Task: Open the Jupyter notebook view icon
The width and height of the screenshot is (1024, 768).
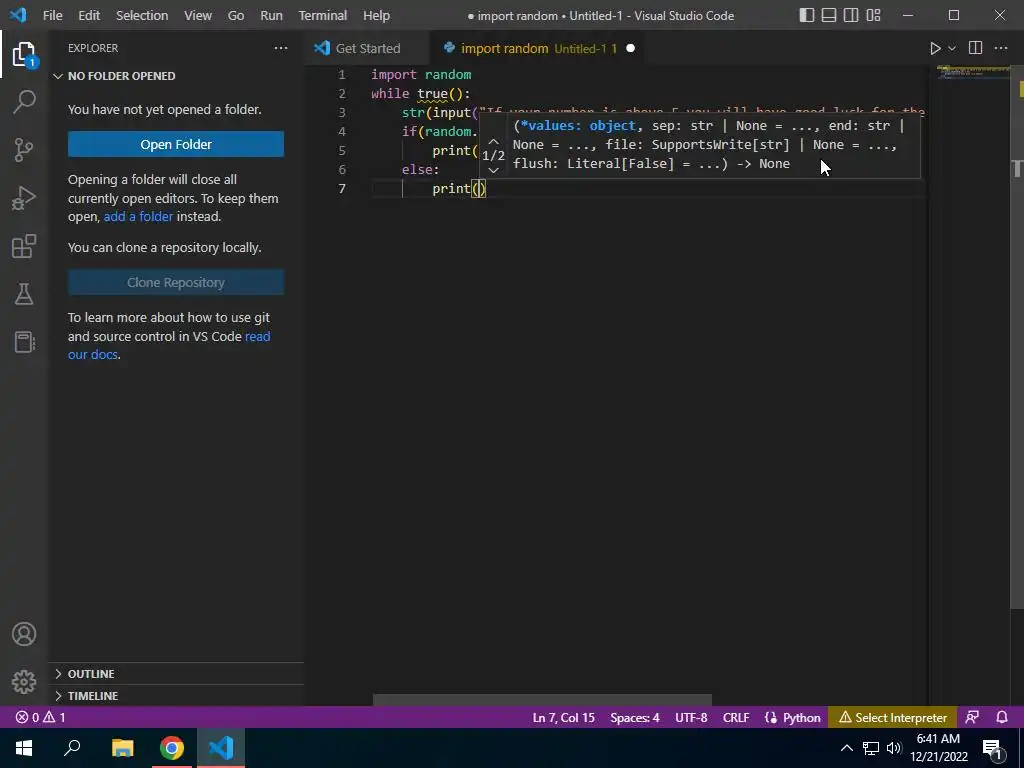Action: coord(24,342)
